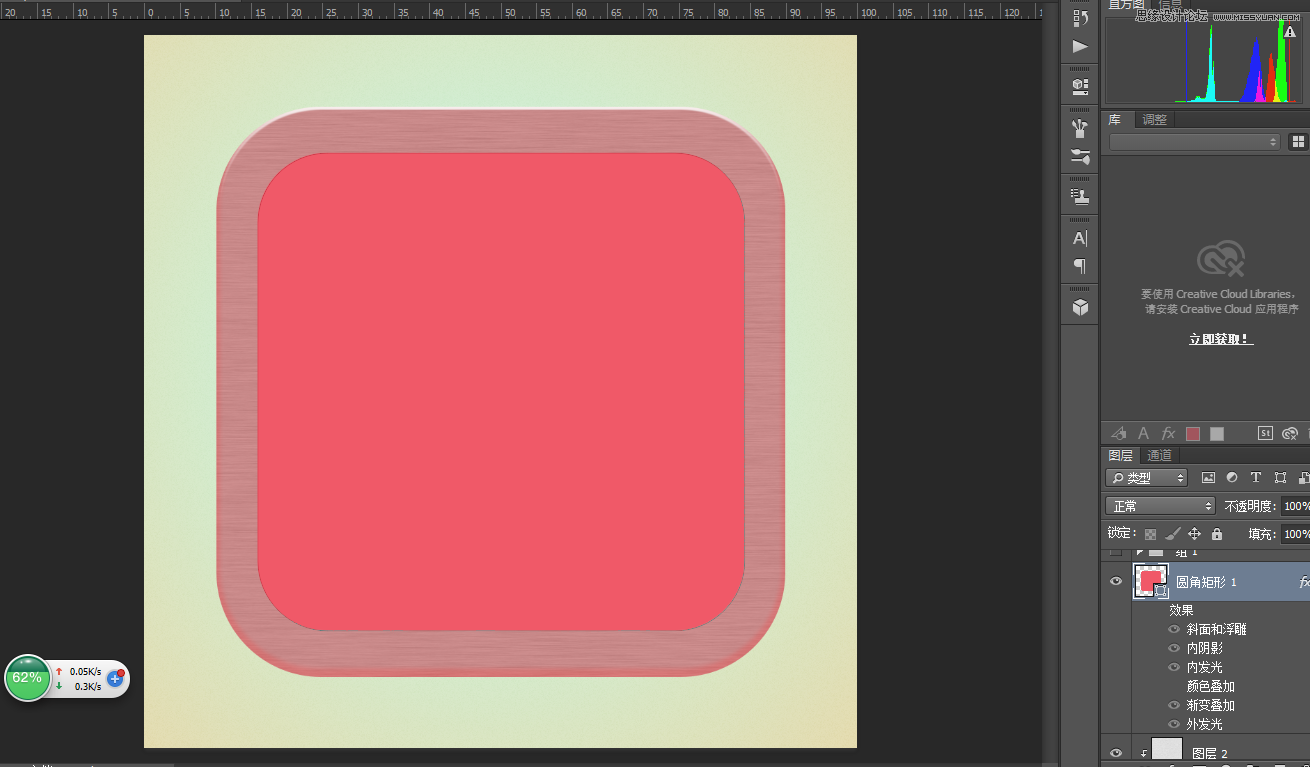Toggle visibility of 图层 2

click(1116, 753)
